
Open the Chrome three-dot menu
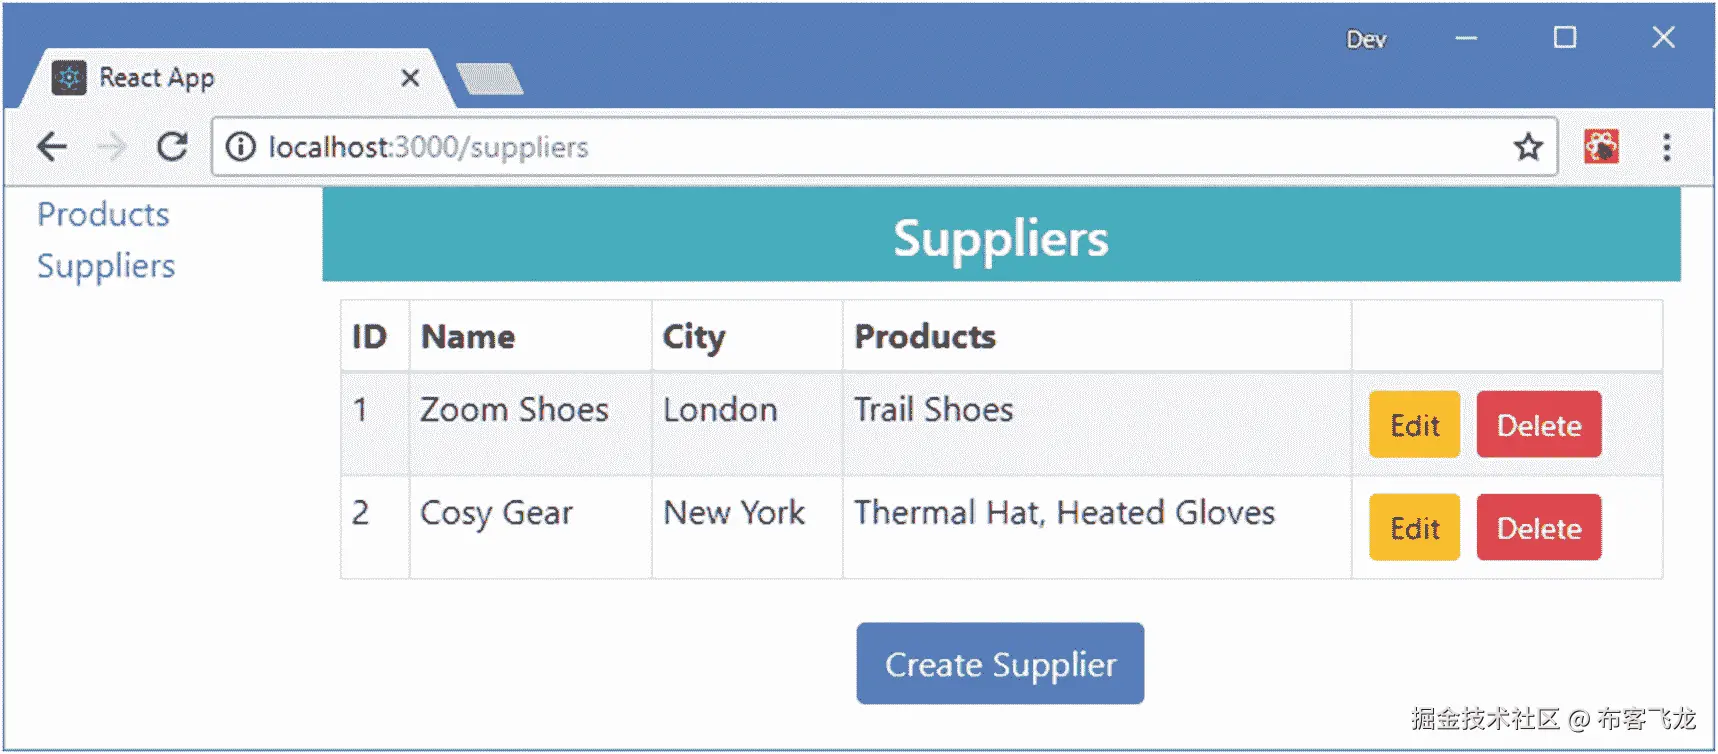coord(1666,147)
